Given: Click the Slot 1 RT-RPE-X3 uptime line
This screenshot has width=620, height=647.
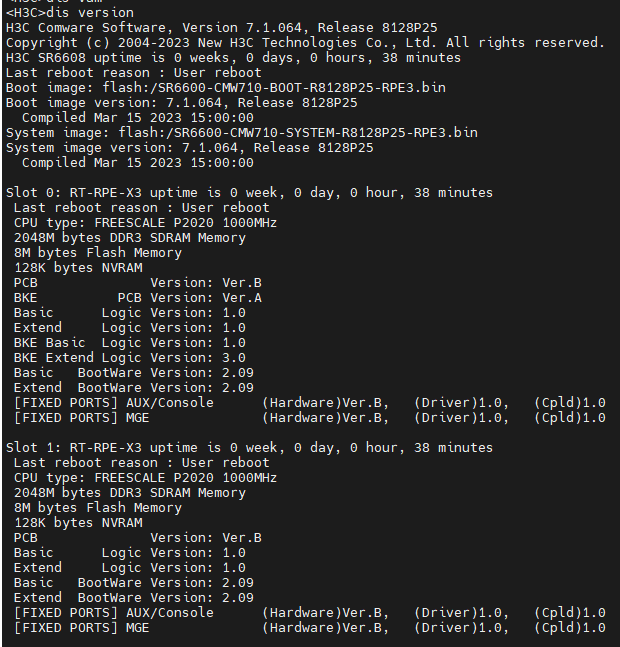Looking at the screenshot, I should coord(249,447).
